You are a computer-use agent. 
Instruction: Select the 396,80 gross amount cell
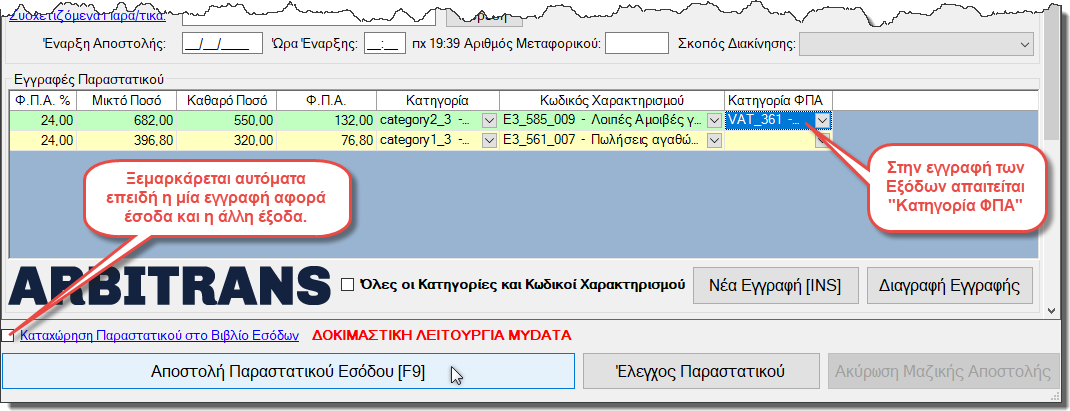click(126, 141)
